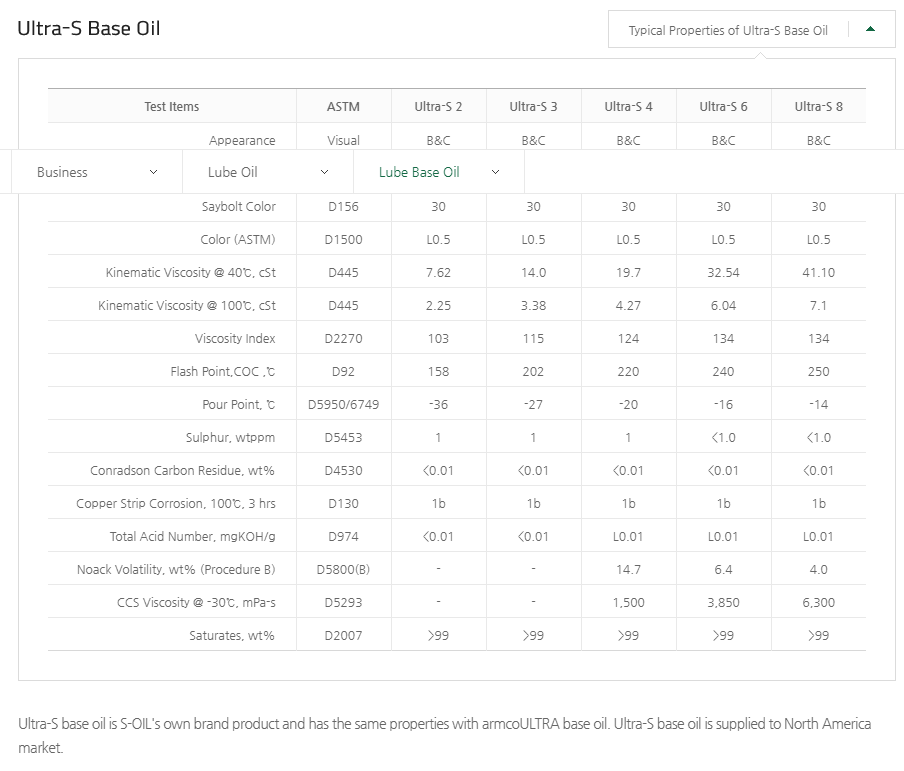Click the Saturates, wt% row label

(232, 635)
